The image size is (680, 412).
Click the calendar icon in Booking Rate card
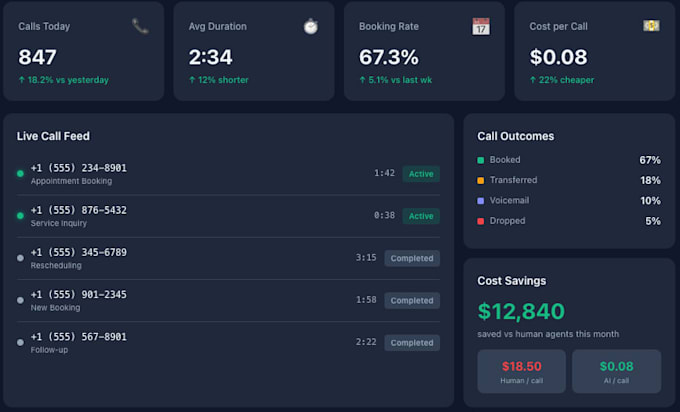coord(481,26)
